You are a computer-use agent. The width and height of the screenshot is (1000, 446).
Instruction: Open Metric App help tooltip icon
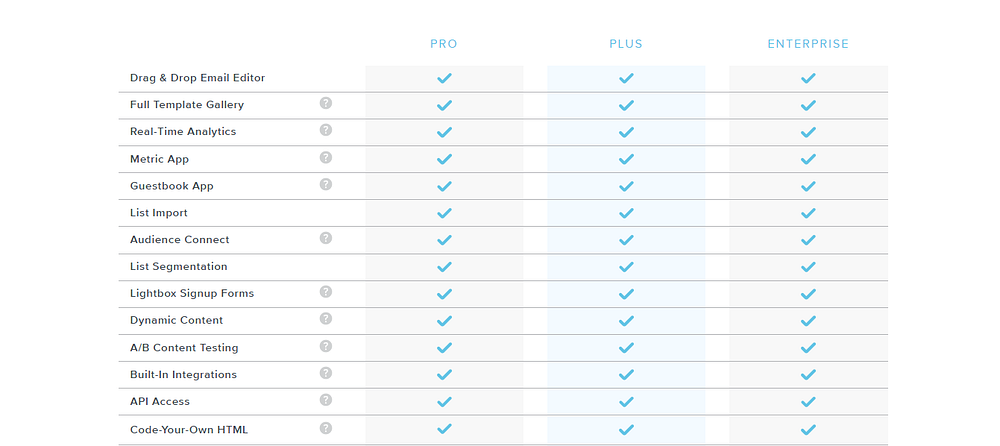click(x=326, y=157)
